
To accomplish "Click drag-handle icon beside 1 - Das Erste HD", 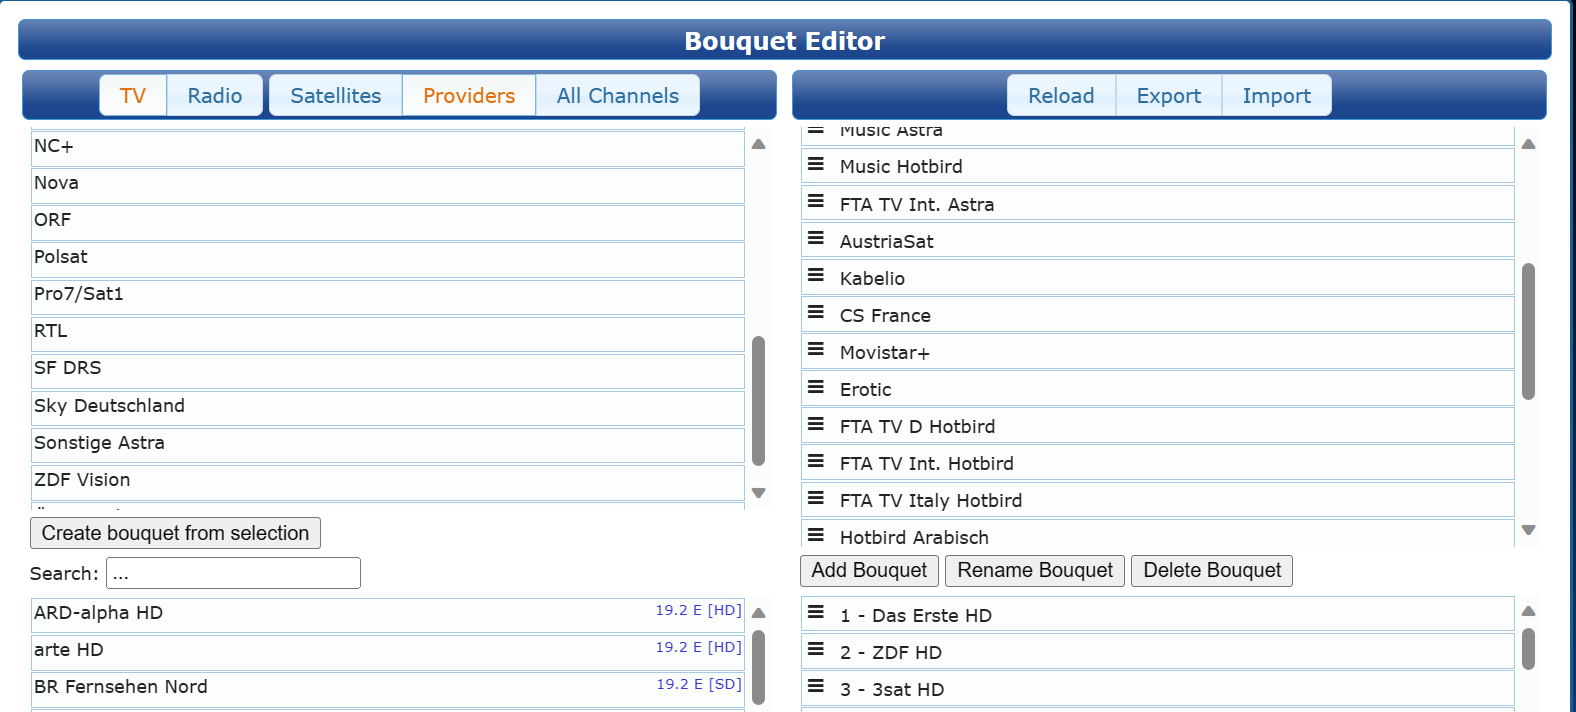I will click(816, 612).
